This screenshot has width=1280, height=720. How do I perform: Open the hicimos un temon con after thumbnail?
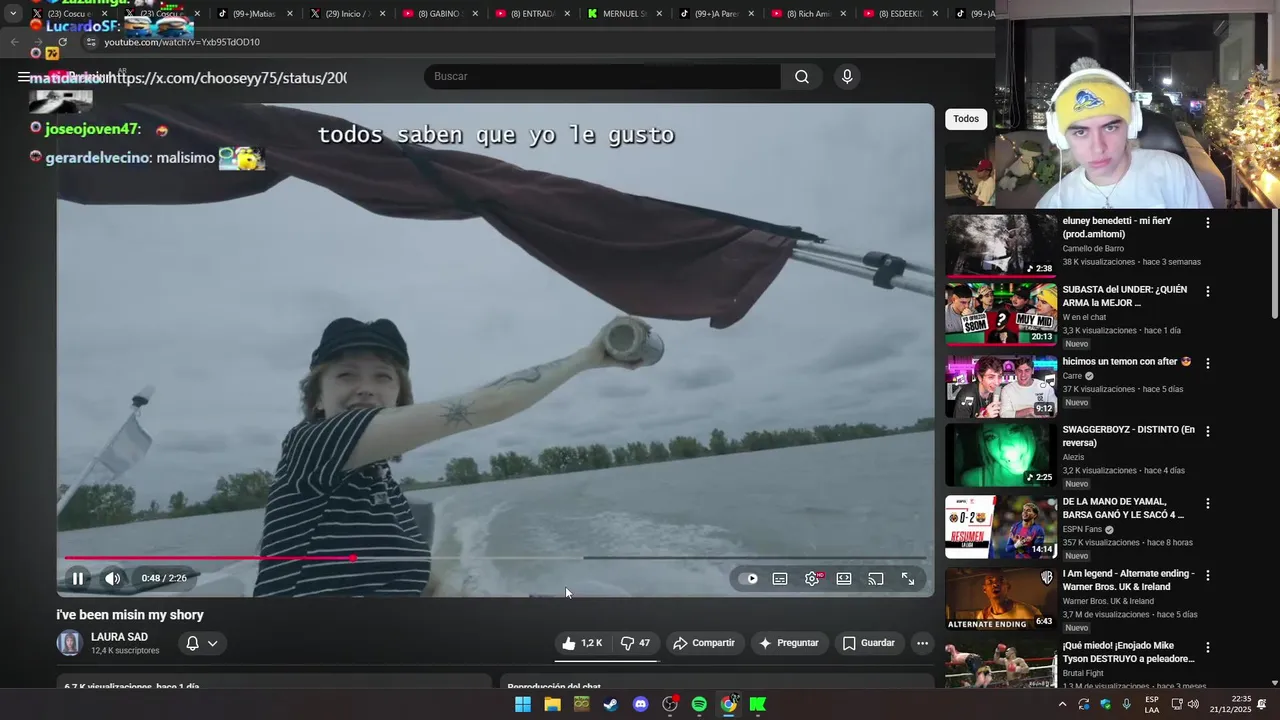pyautogui.click(x=1001, y=386)
